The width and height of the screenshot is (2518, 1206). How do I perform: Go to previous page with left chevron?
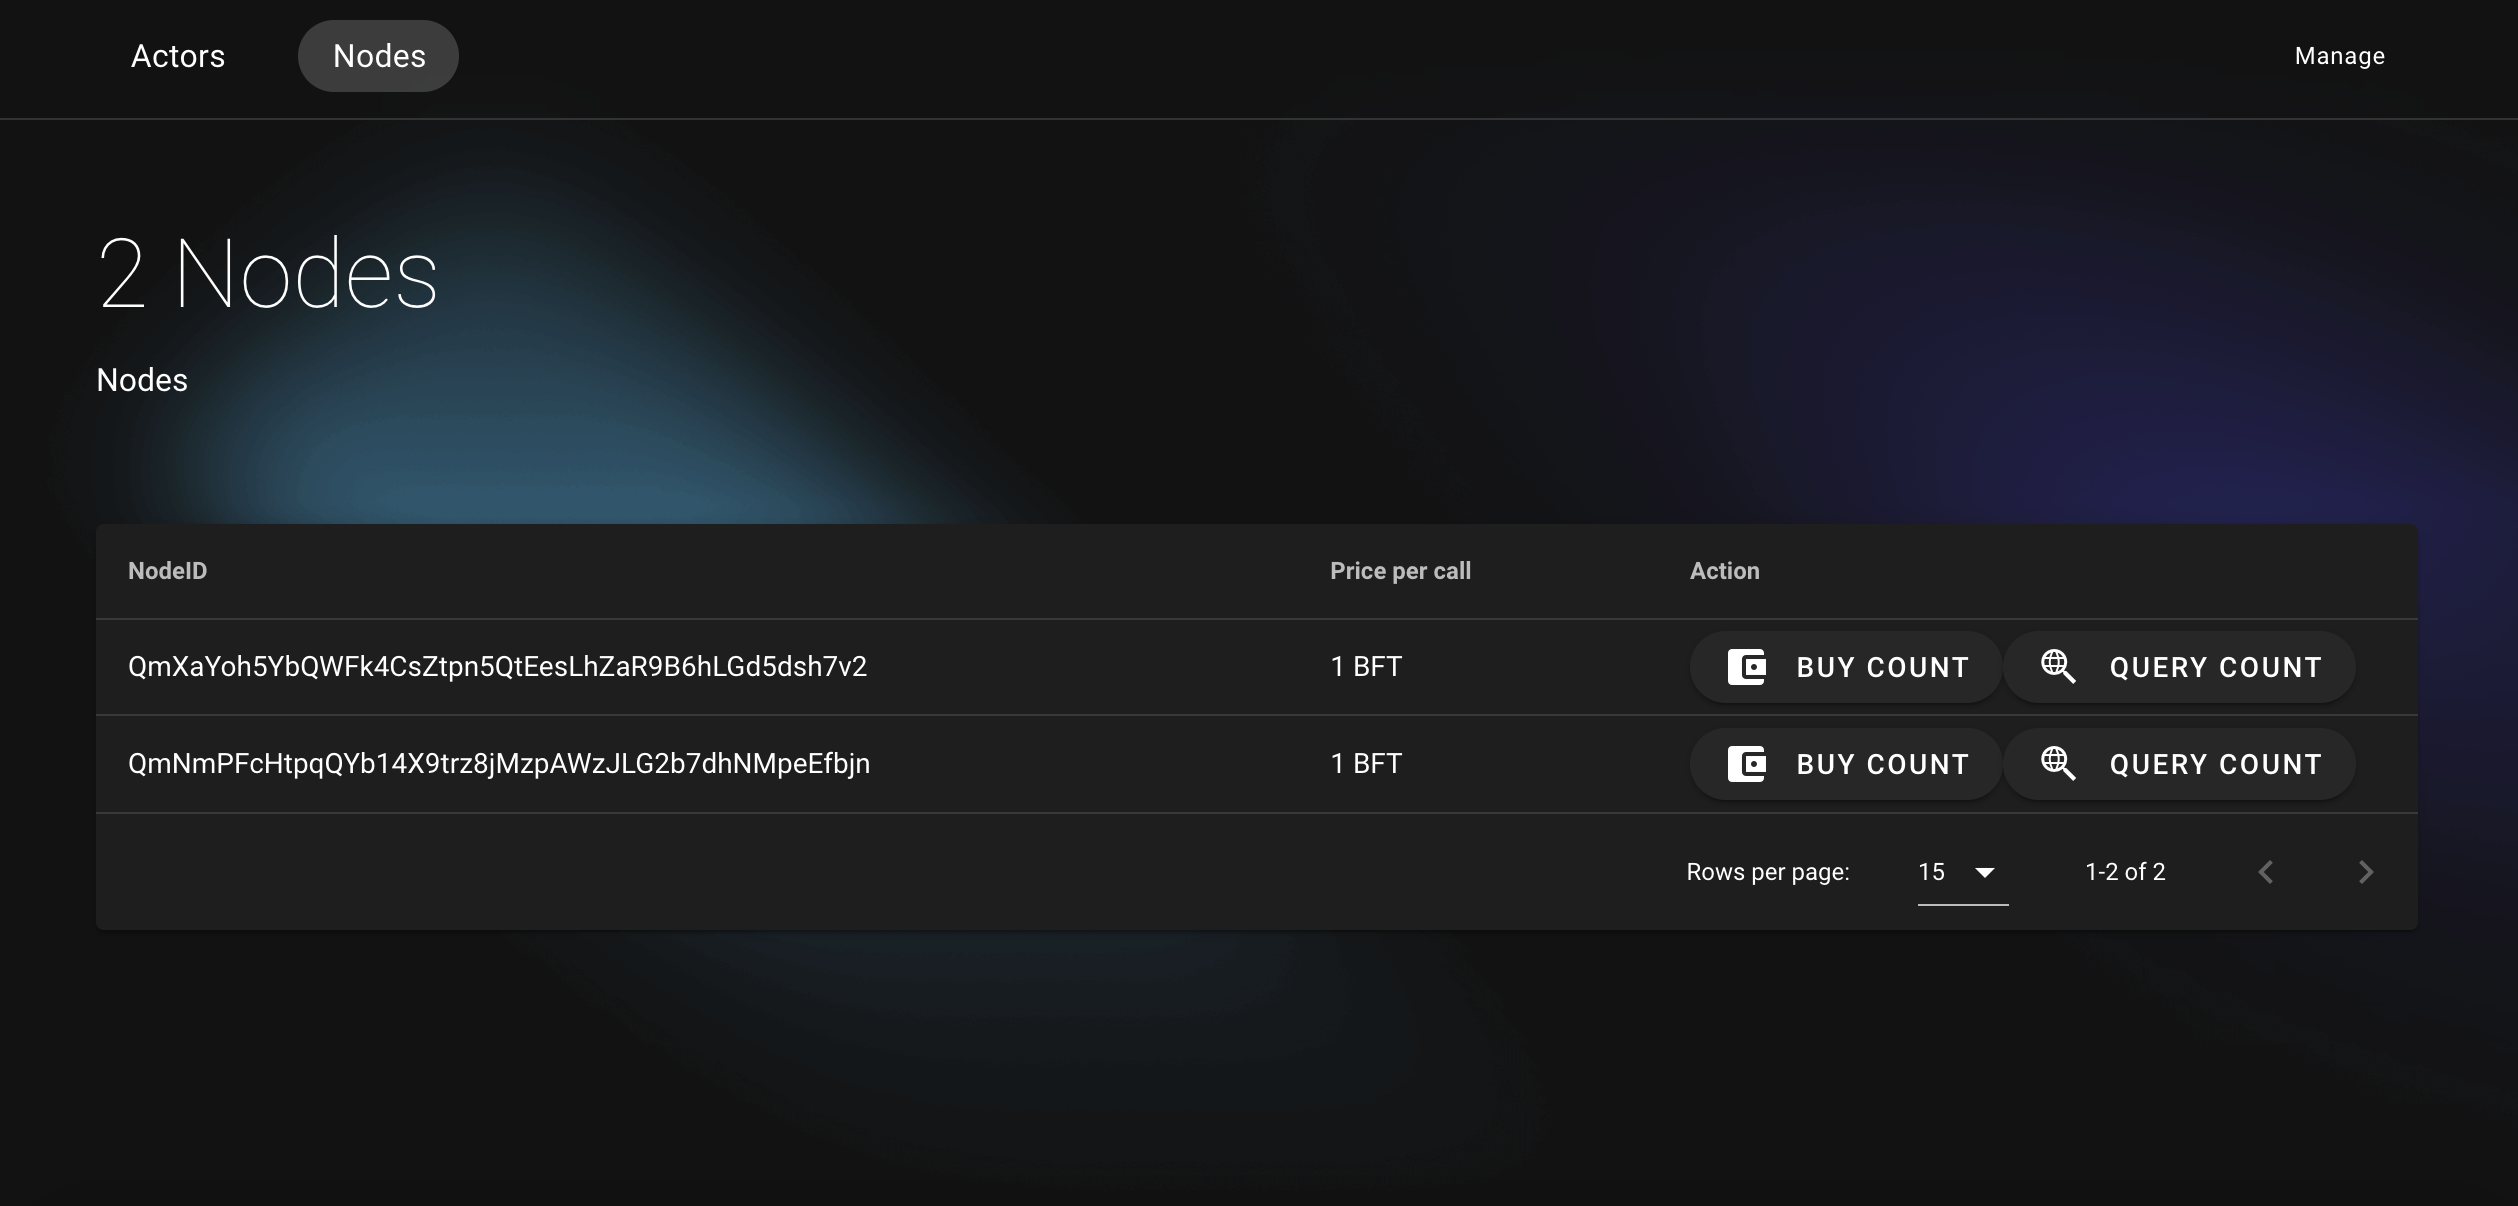(x=2266, y=872)
